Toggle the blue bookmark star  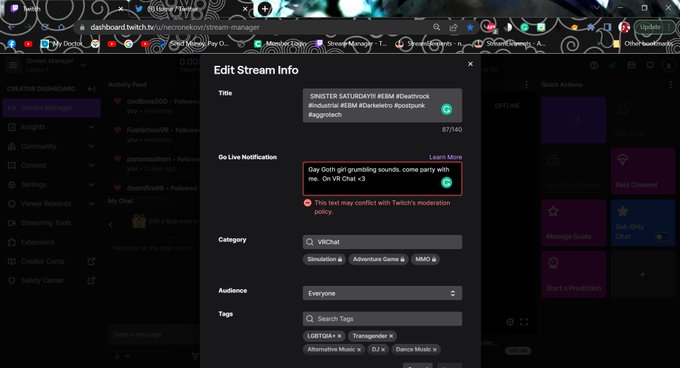(470, 27)
